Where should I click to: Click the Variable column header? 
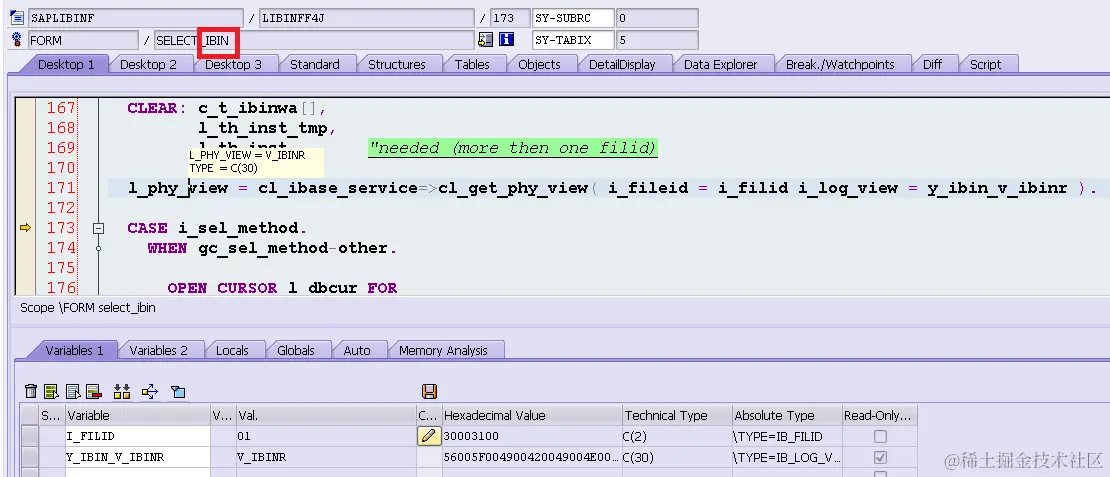click(x=138, y=415)
